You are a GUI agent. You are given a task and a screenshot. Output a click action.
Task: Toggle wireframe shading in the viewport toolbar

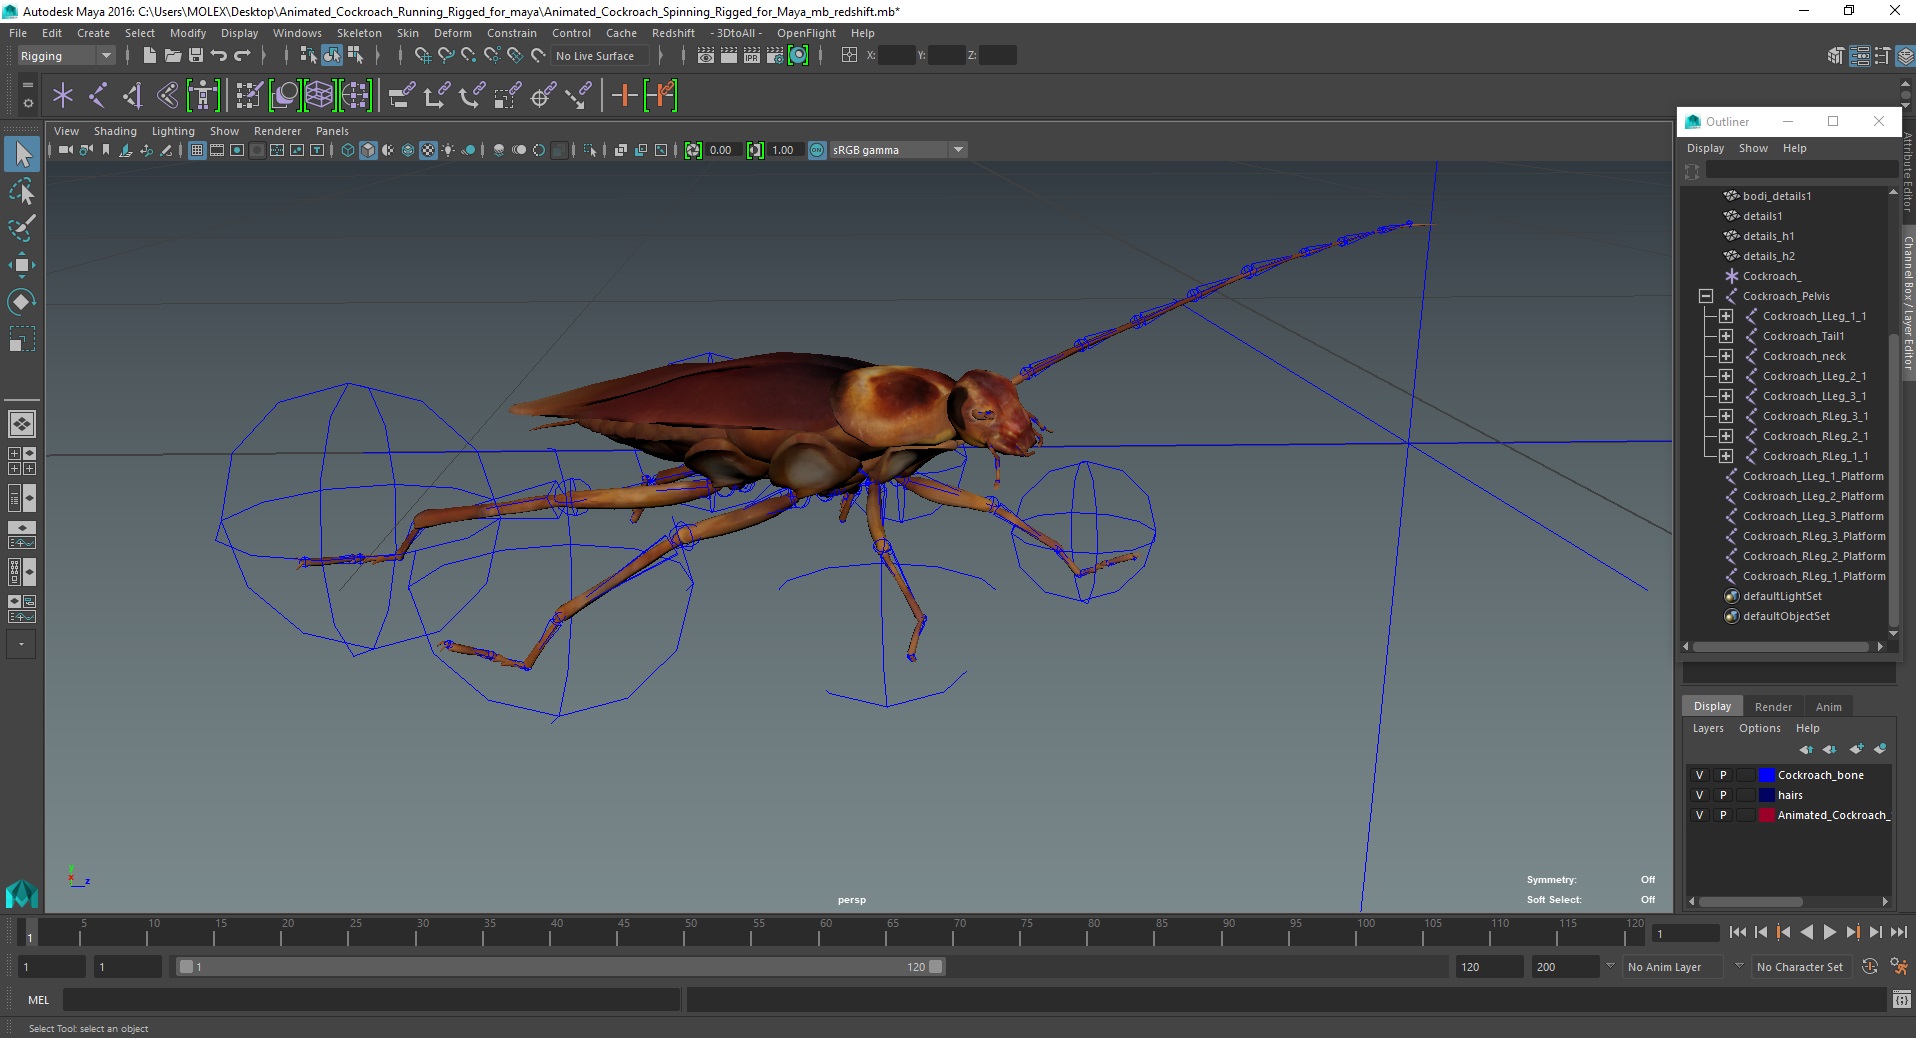click(x=348, y=150)
